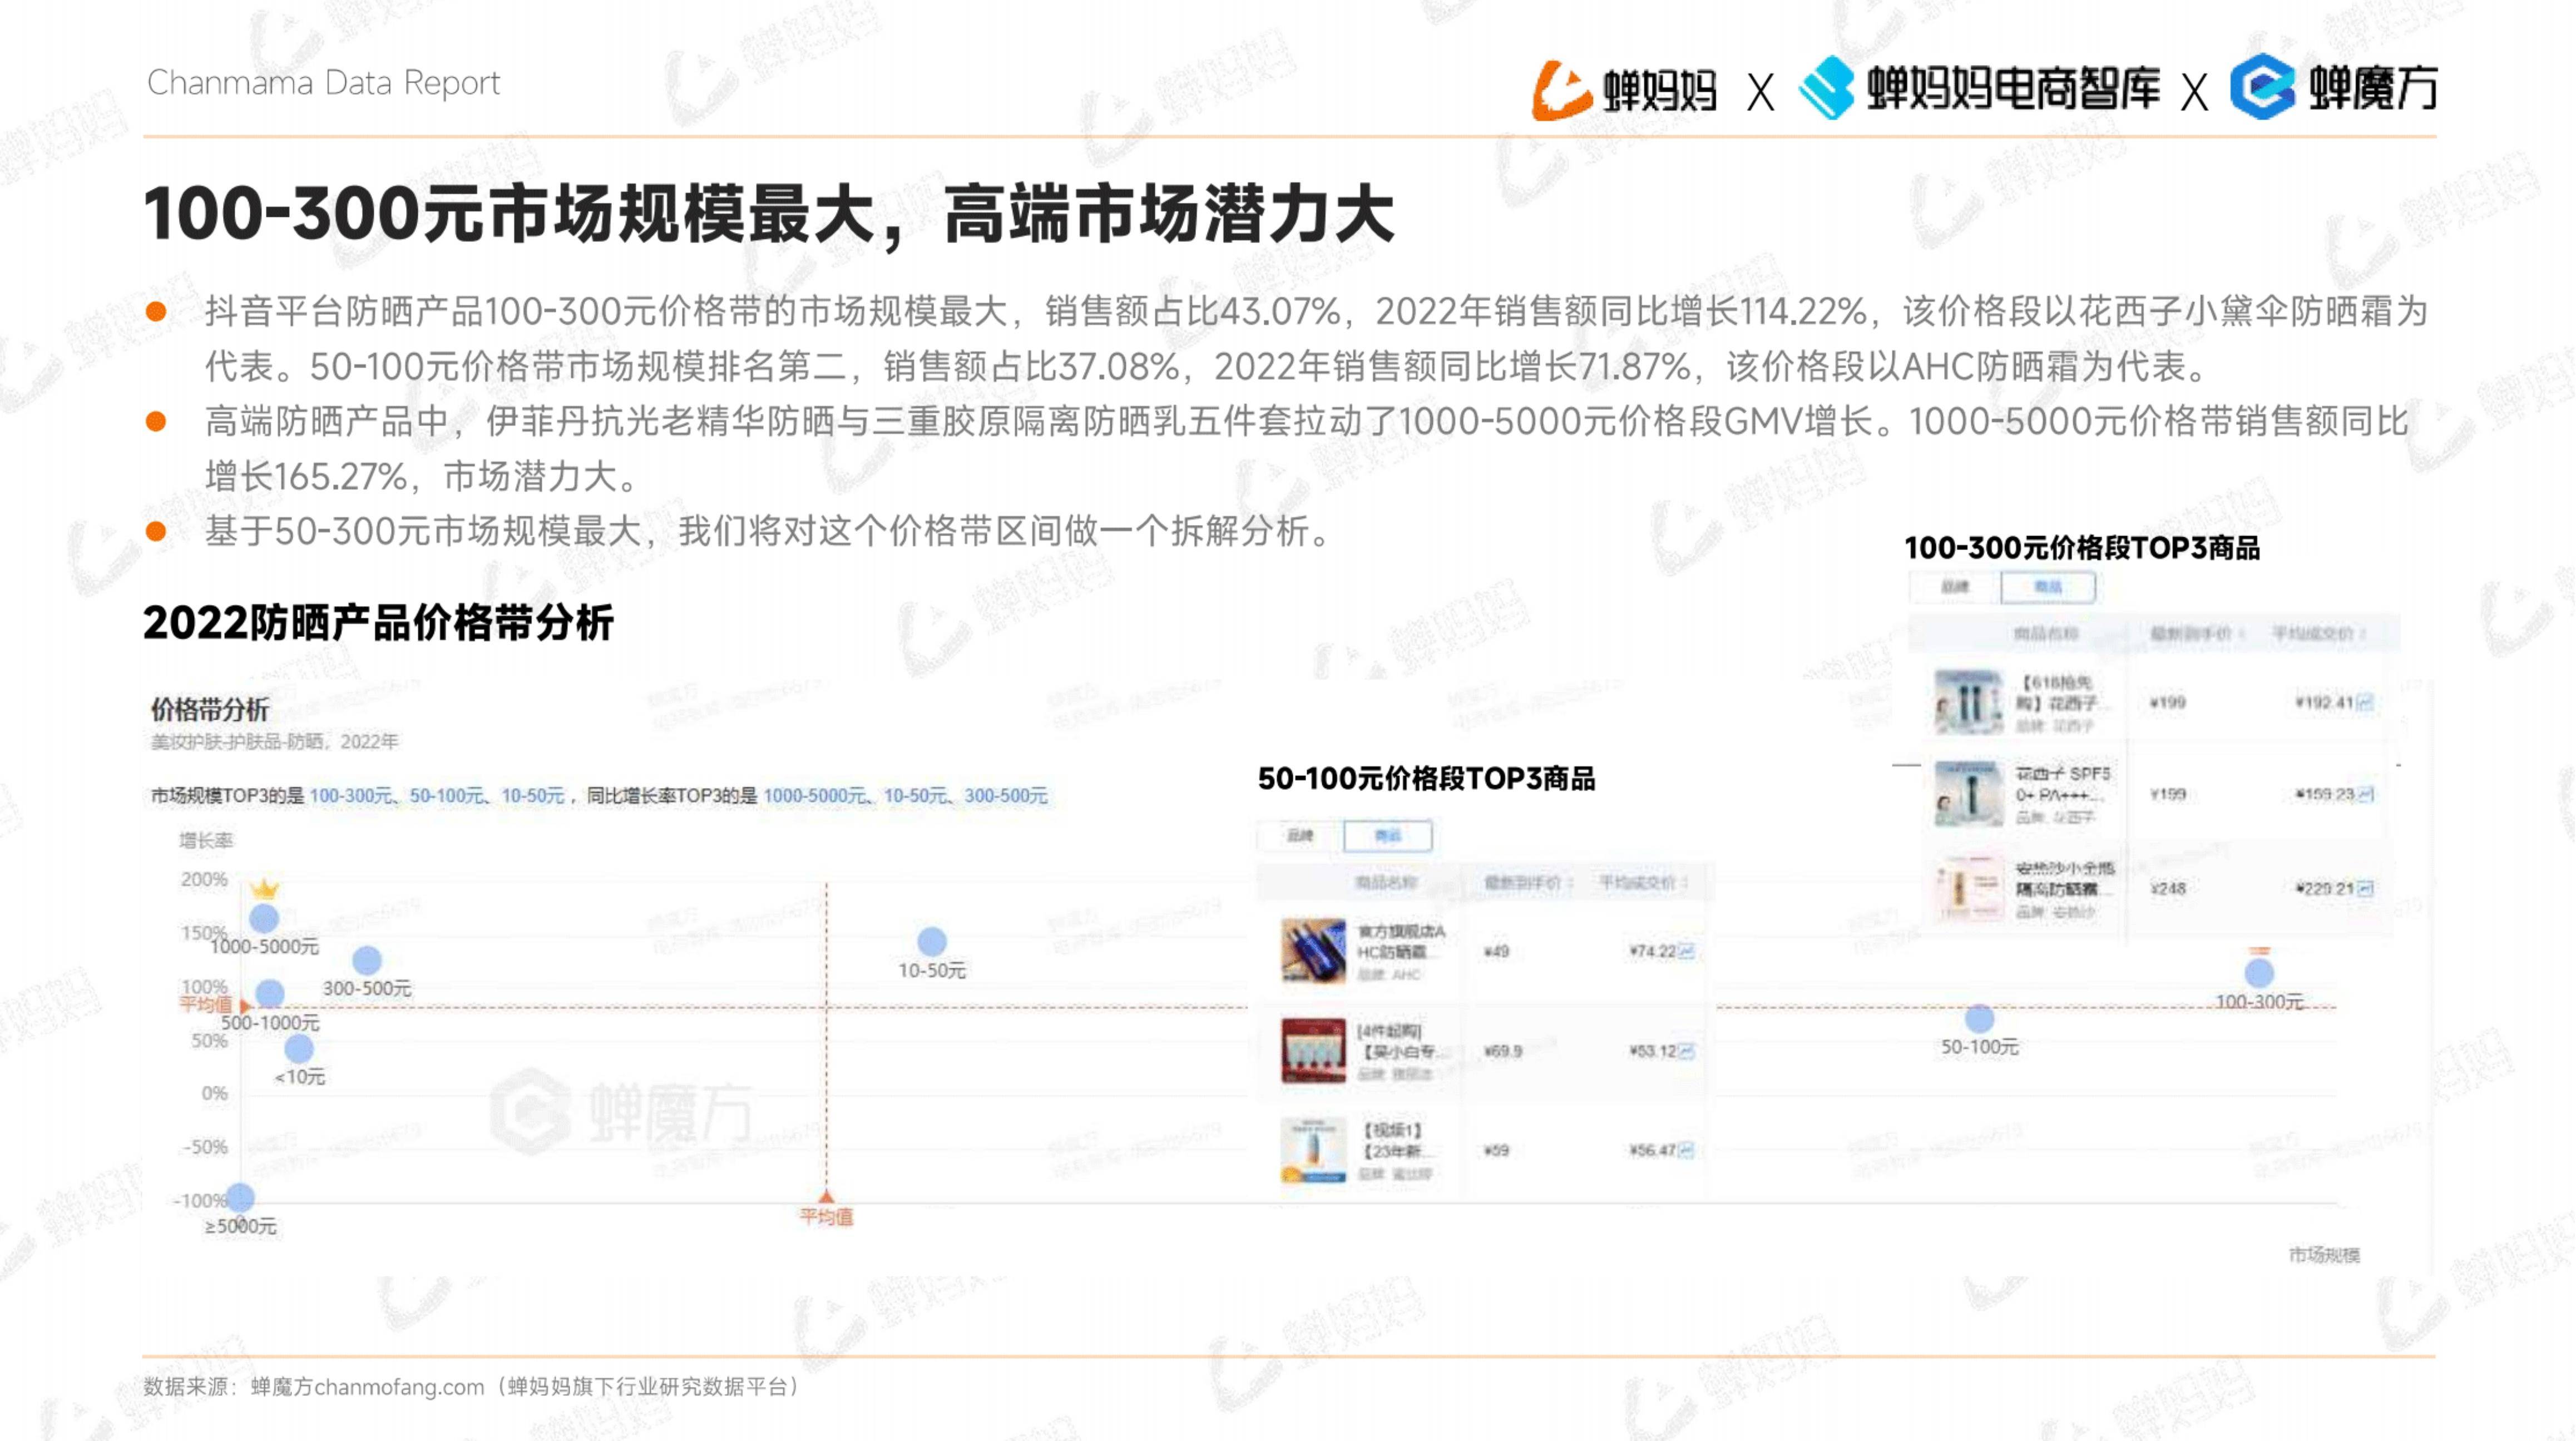Open the 10-50元 link in growth-rate TOP3
Viewport: 2576px width, 1441px height.
(x=915, y=795)
